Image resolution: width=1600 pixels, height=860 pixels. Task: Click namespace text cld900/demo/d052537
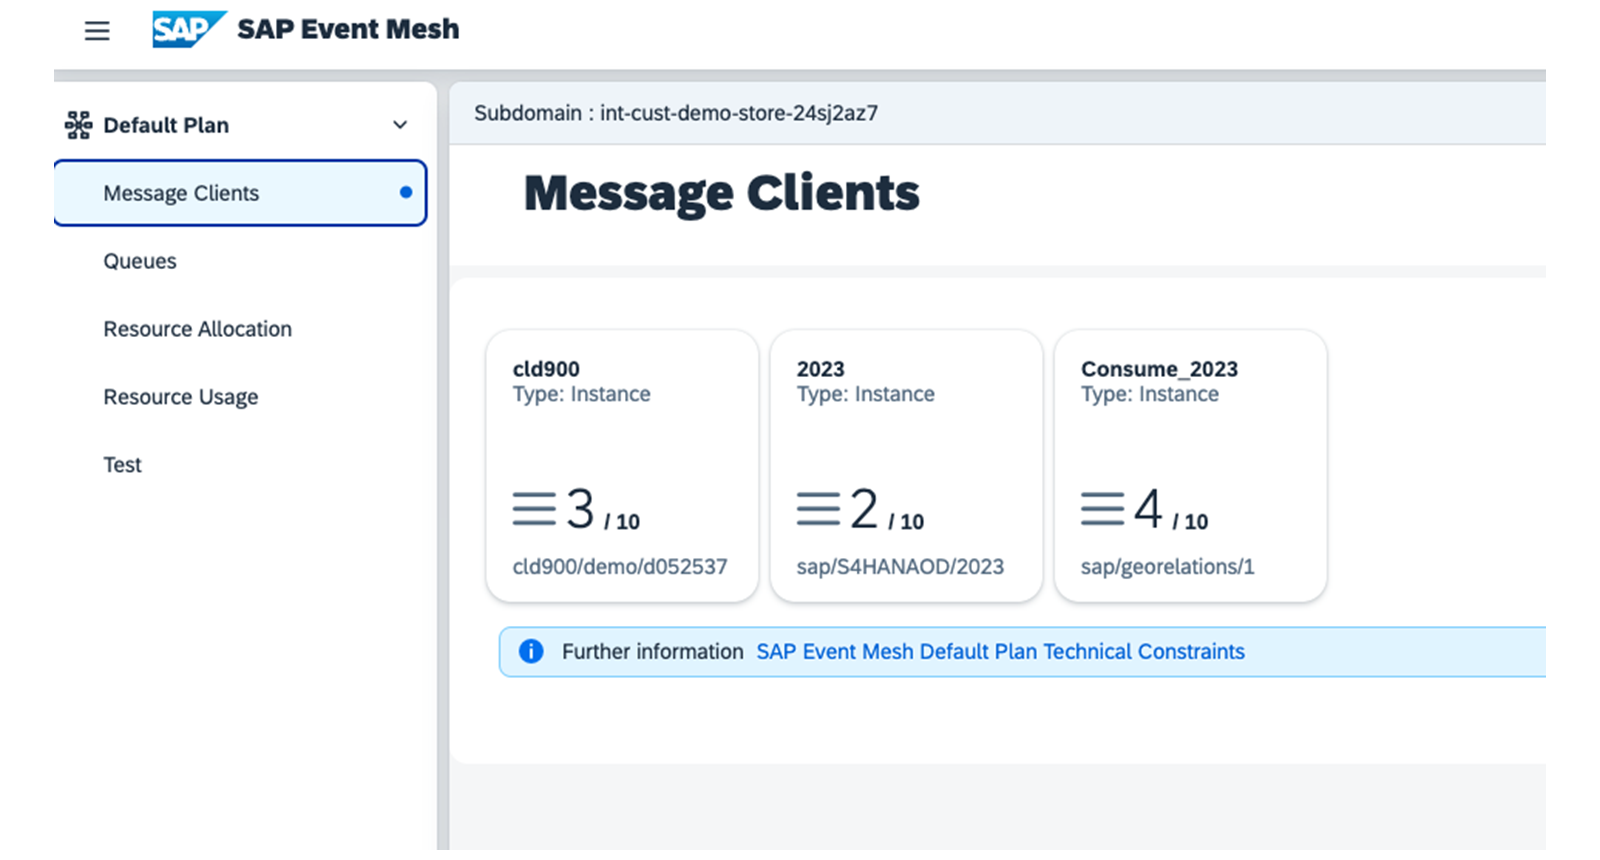(x=620, y=567)
